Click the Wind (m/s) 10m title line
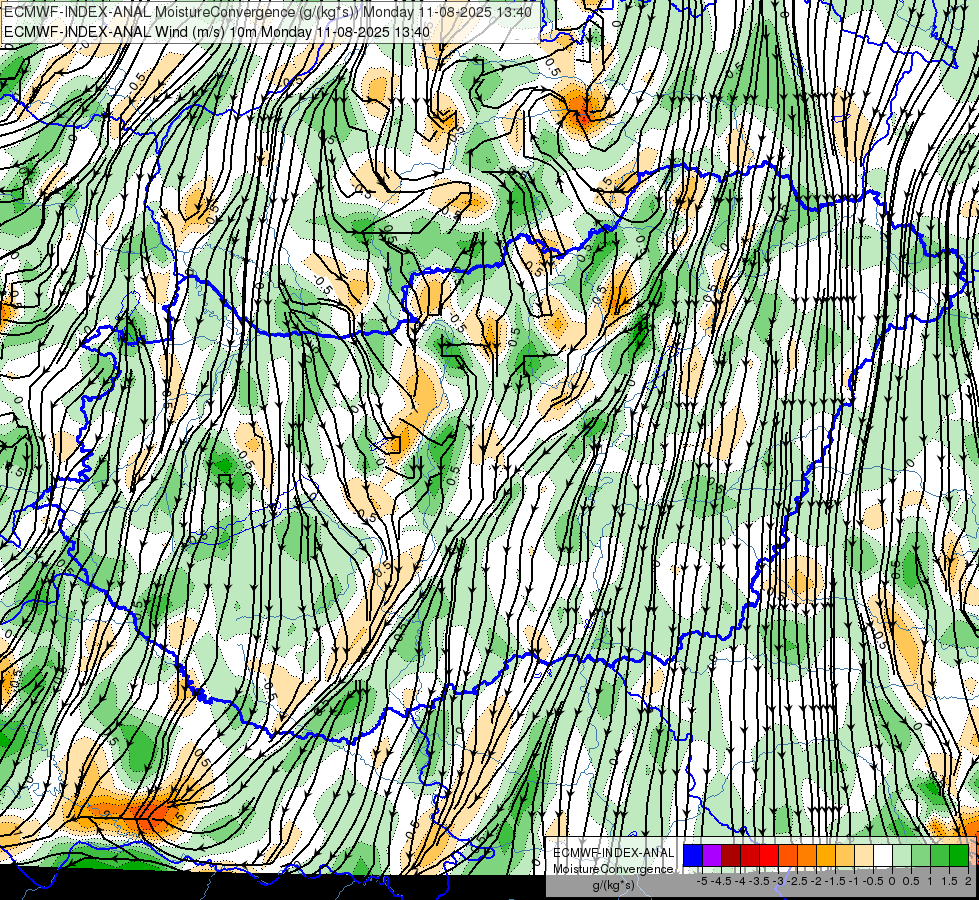 click(217, 32)
